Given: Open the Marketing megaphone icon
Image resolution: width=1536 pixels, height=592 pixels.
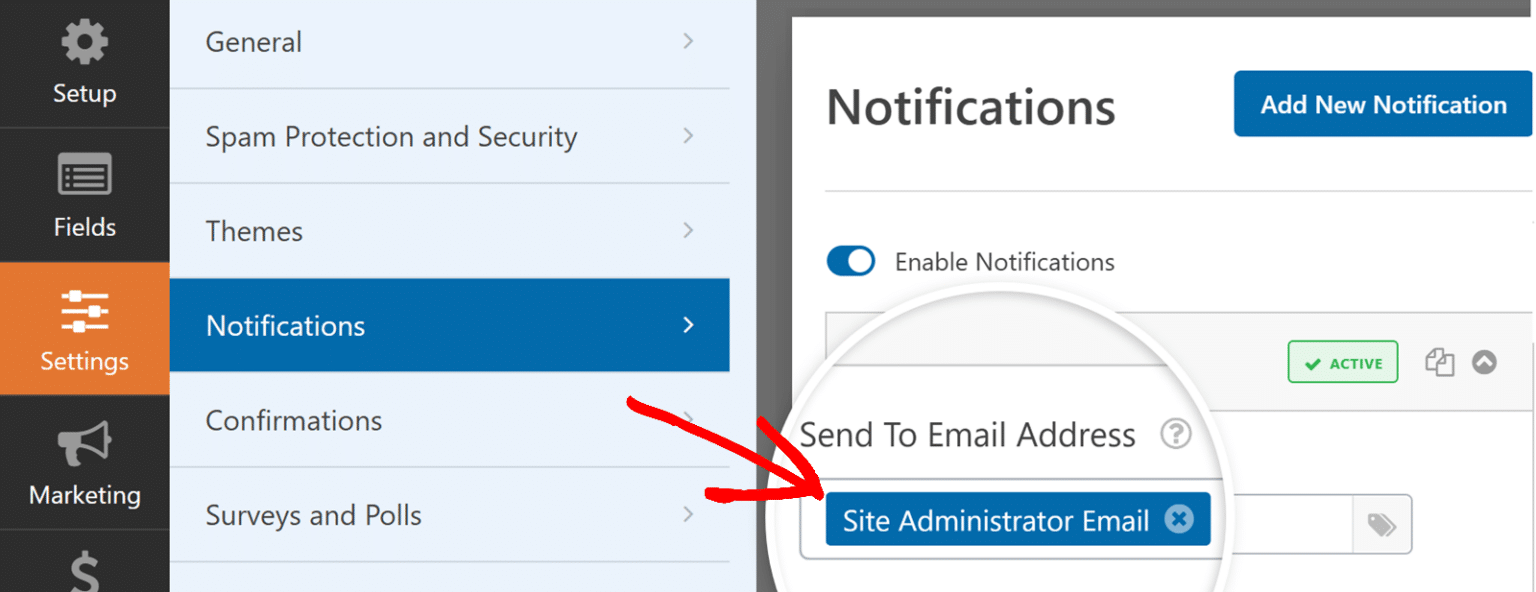Looking at the screenshot, I should (x=84, y=442).
